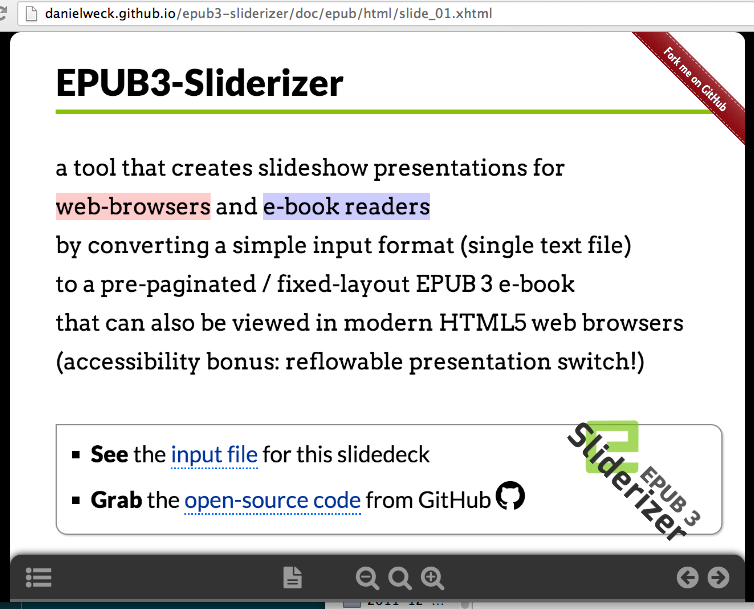Click the bold word 'Grab'
Image resolution: width=754 pixels, height=609 pixels.
(116, 500)
